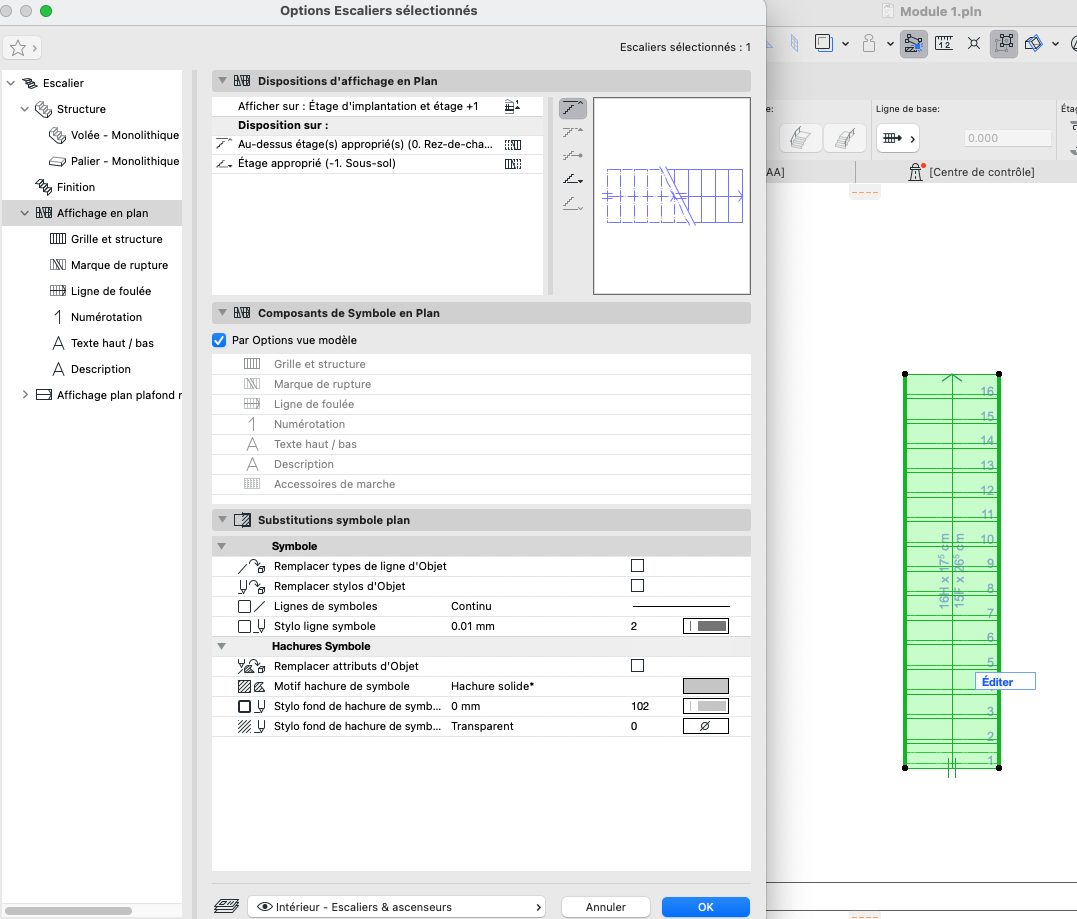Collapse Composants de Symbole en Plan panel

pos(222,313)
